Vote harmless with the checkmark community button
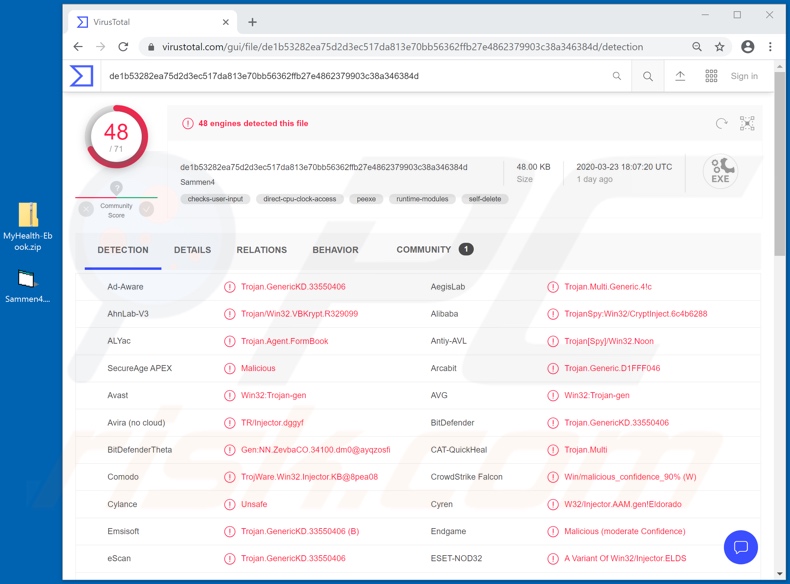790x584 pixels. pyautogui.click(x=147, y=209)
